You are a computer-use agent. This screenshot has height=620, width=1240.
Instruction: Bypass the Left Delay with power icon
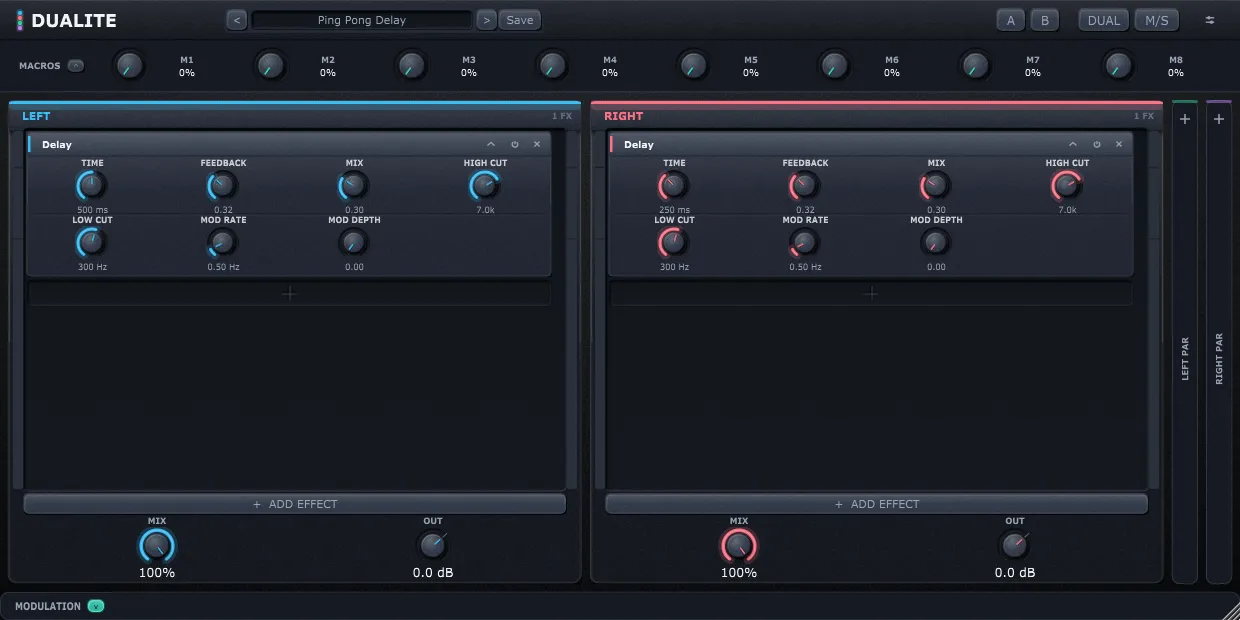pyautogui.click(x=515, y=144)
